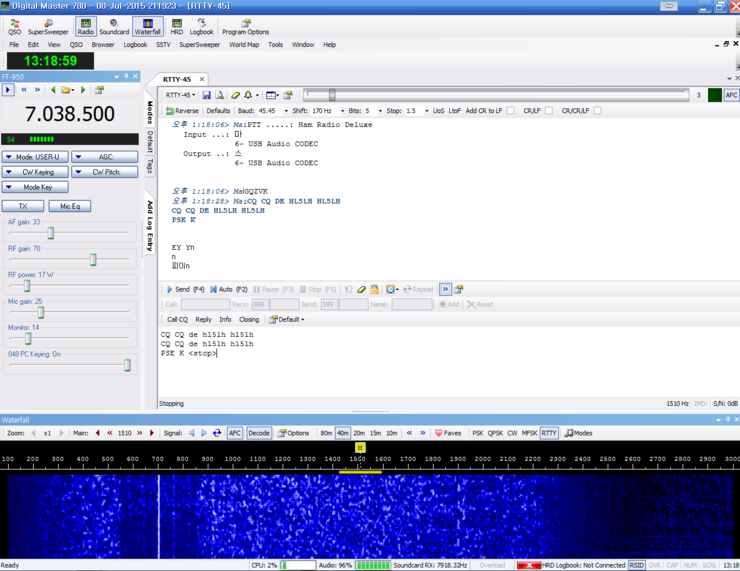The width and height of the screenshot is (740, 571).
Task: Click the Radio toolbar icon
Action: point(85,26)
